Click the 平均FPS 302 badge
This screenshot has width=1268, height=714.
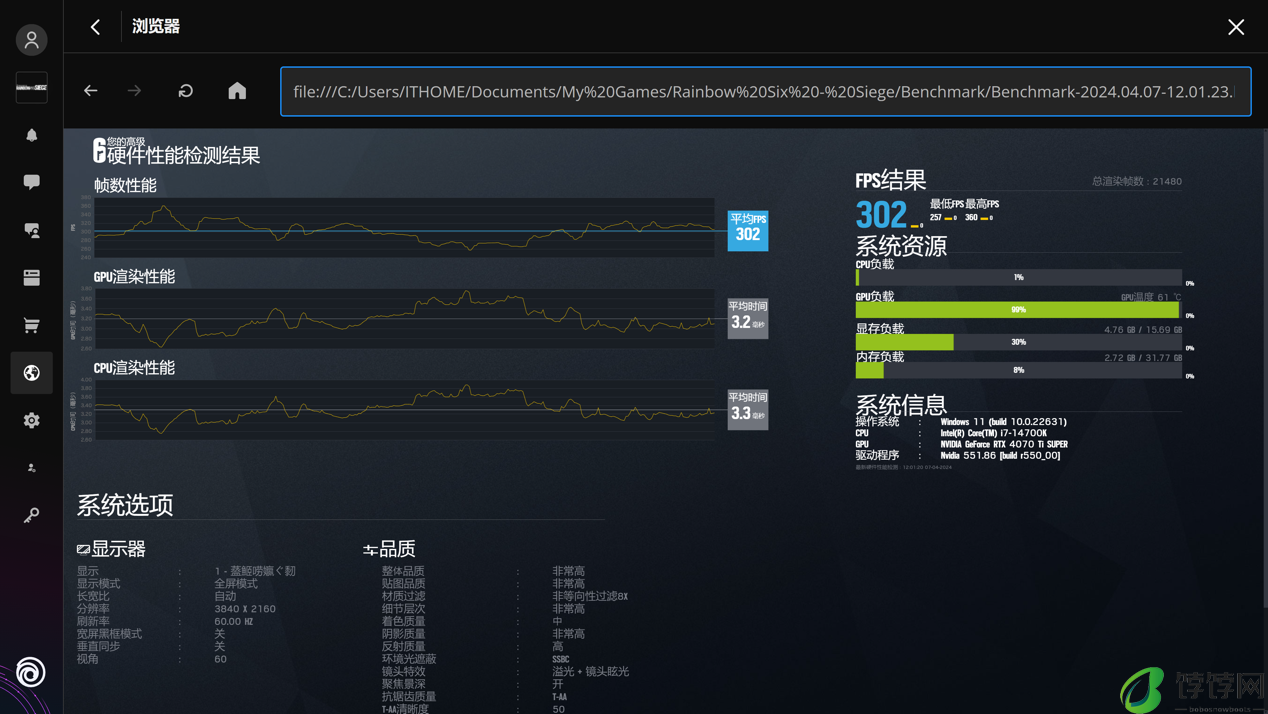pos(748,230)
